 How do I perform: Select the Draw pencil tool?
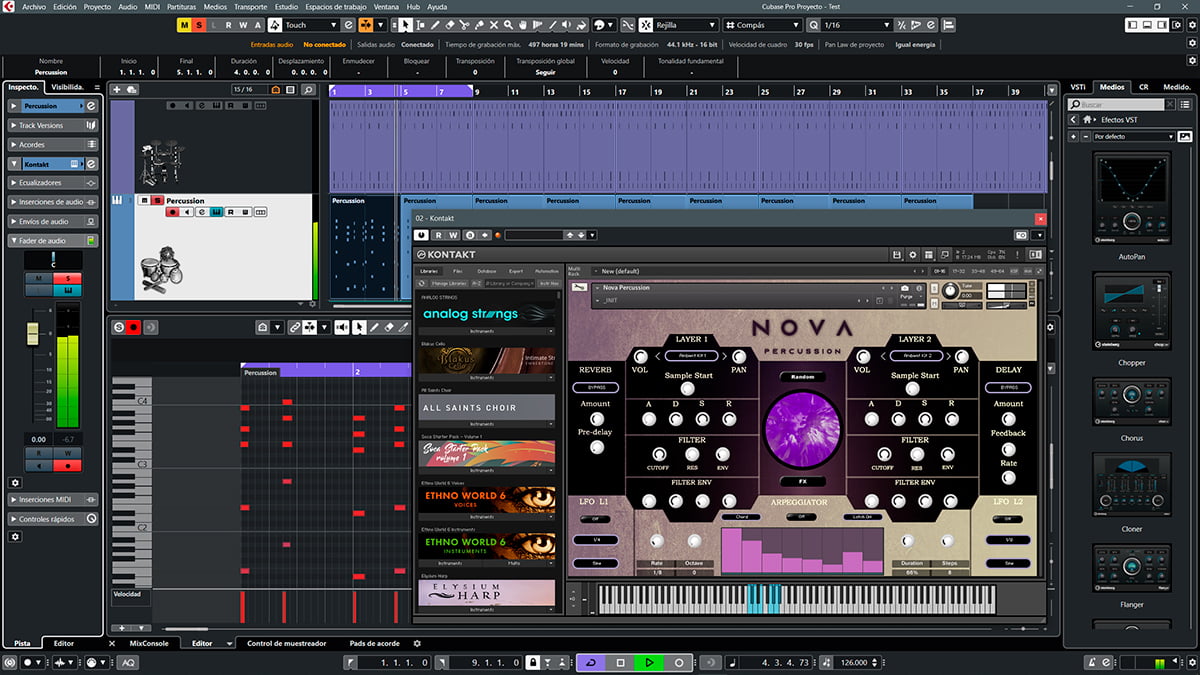[435, 24]
